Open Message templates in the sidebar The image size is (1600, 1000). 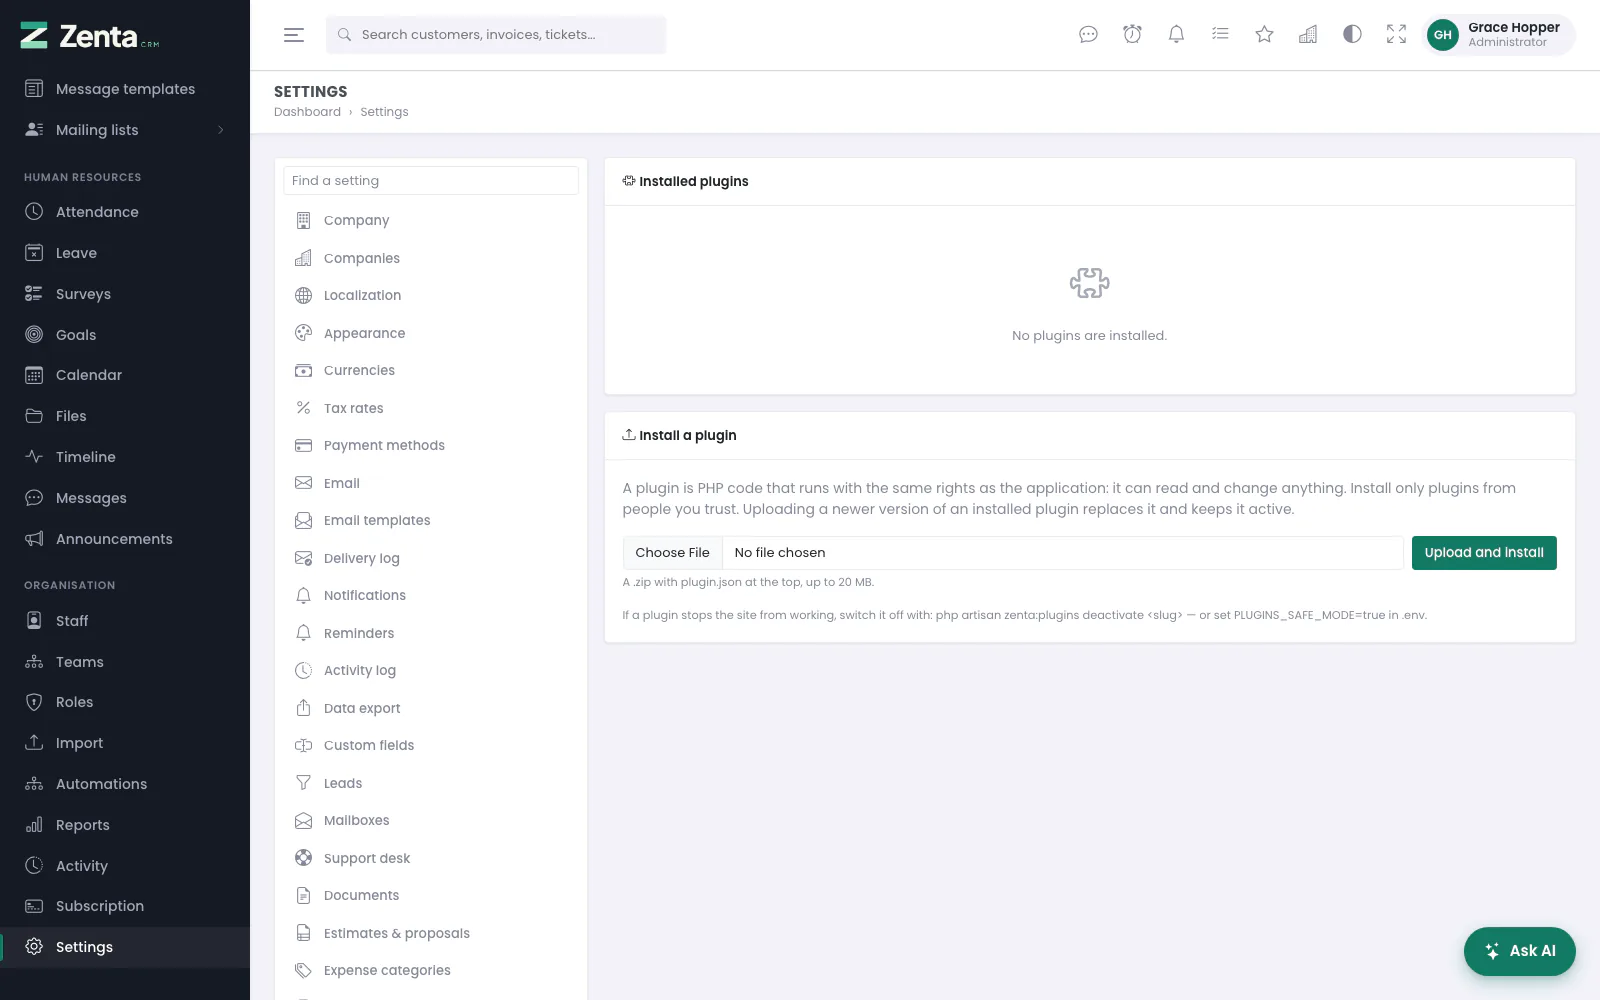tap(125, 89)
